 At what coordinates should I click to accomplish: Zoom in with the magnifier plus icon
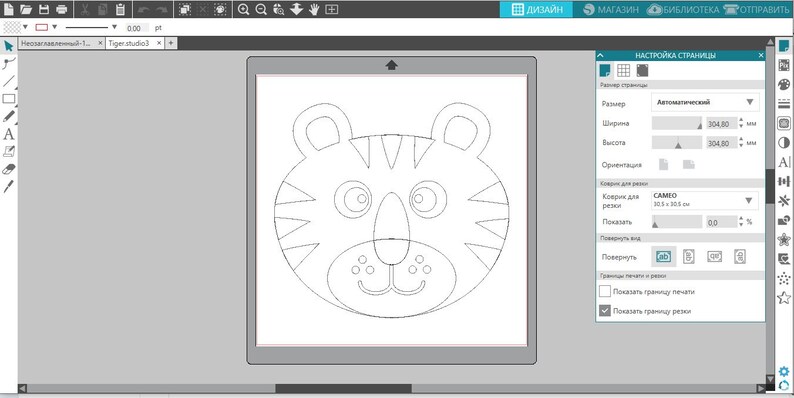[x=244, y=9]
